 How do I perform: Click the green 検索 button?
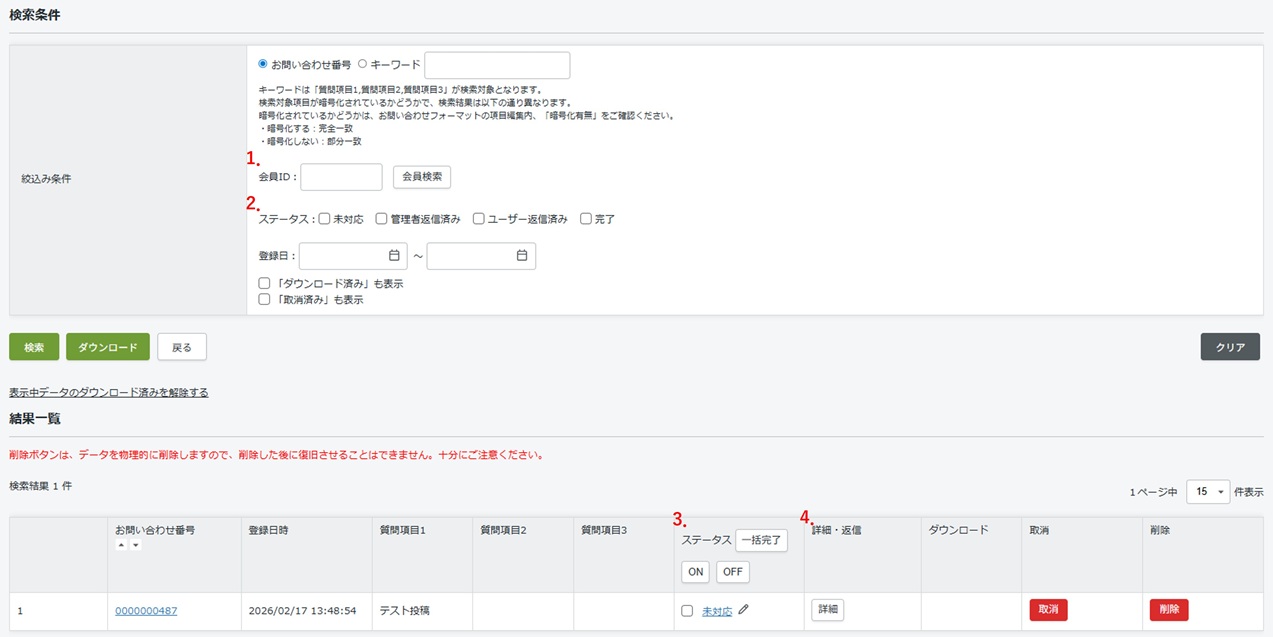(34, 347)
